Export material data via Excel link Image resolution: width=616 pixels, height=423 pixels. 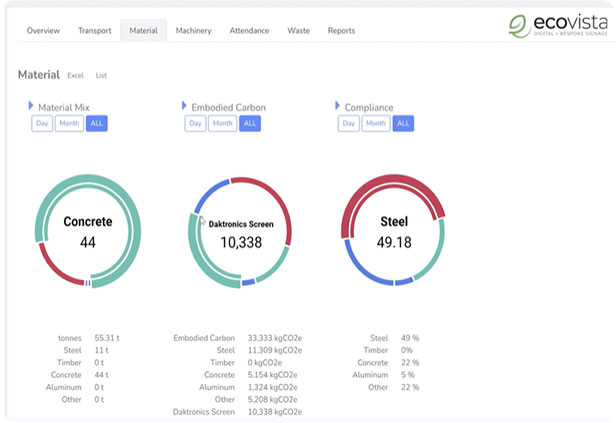(x=76, y=75)
